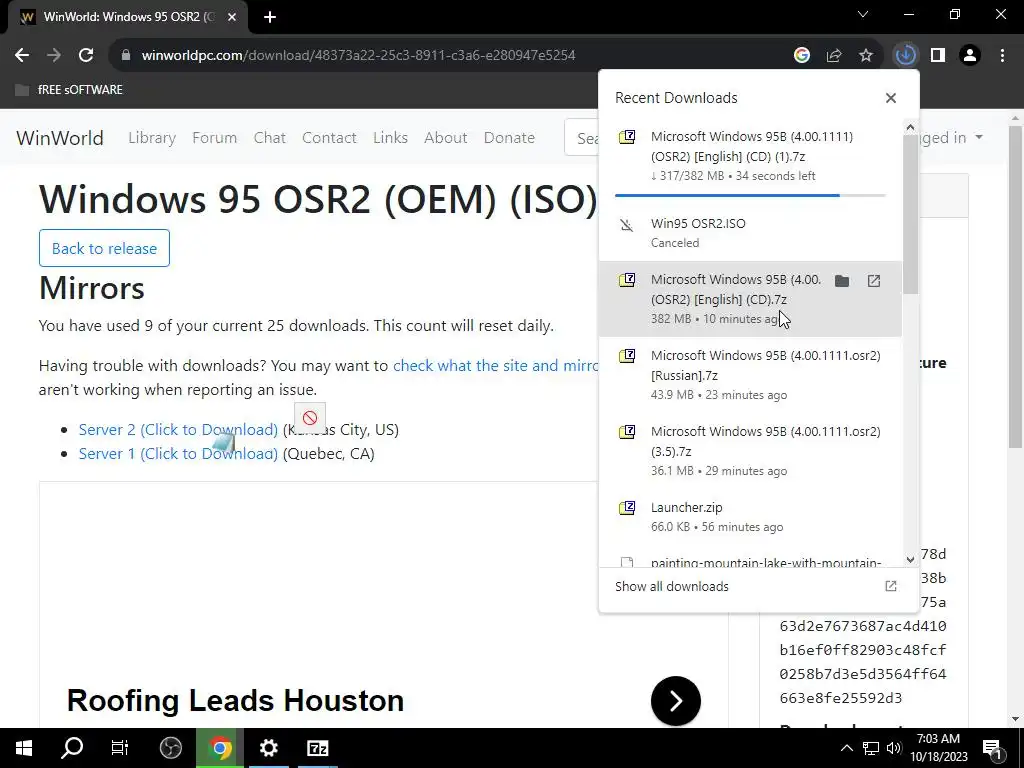Viewport: 1024px width, 768px height.
Task: Open the browser side panel icon
Action: tap(938, 56)
